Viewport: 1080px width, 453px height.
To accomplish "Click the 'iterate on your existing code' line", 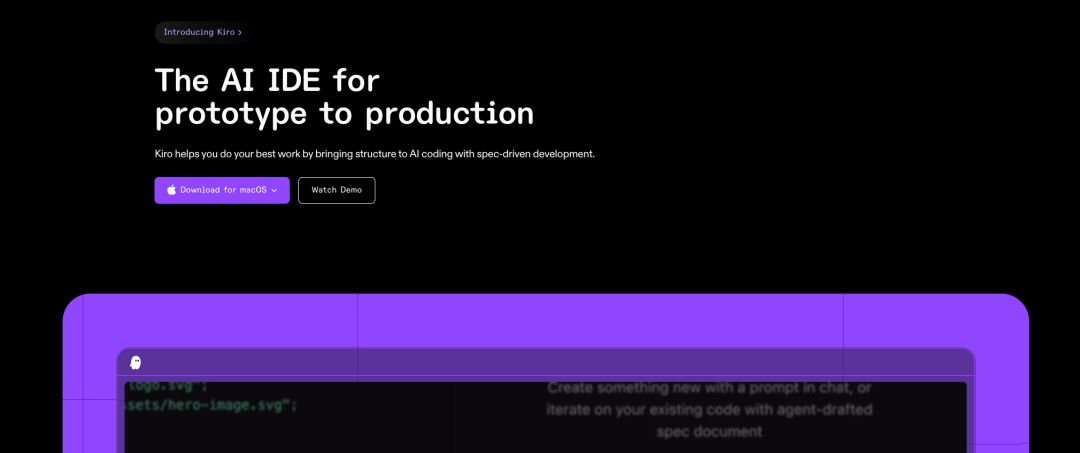I will (x=709, y=410).
